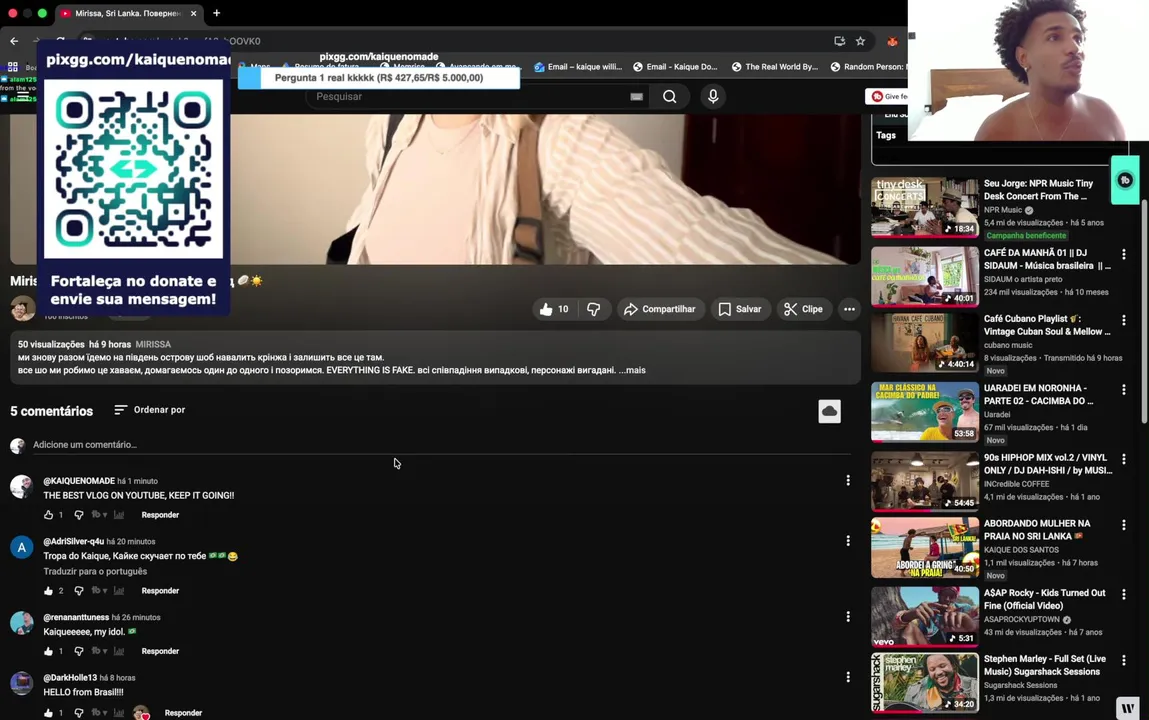The height and width of the screenshot is (720, 1149).
Task: Click Traduzir para o português under the Adri comment
Action: (95, 571)
